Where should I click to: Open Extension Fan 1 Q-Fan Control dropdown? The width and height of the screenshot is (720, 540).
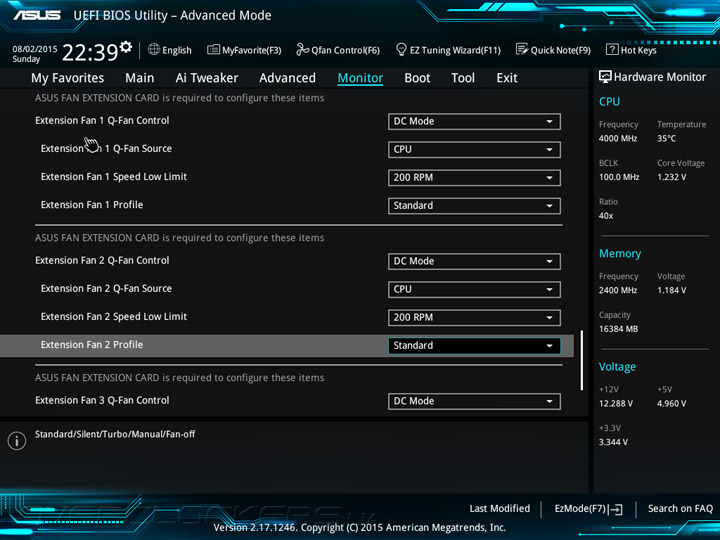point(474,121)
